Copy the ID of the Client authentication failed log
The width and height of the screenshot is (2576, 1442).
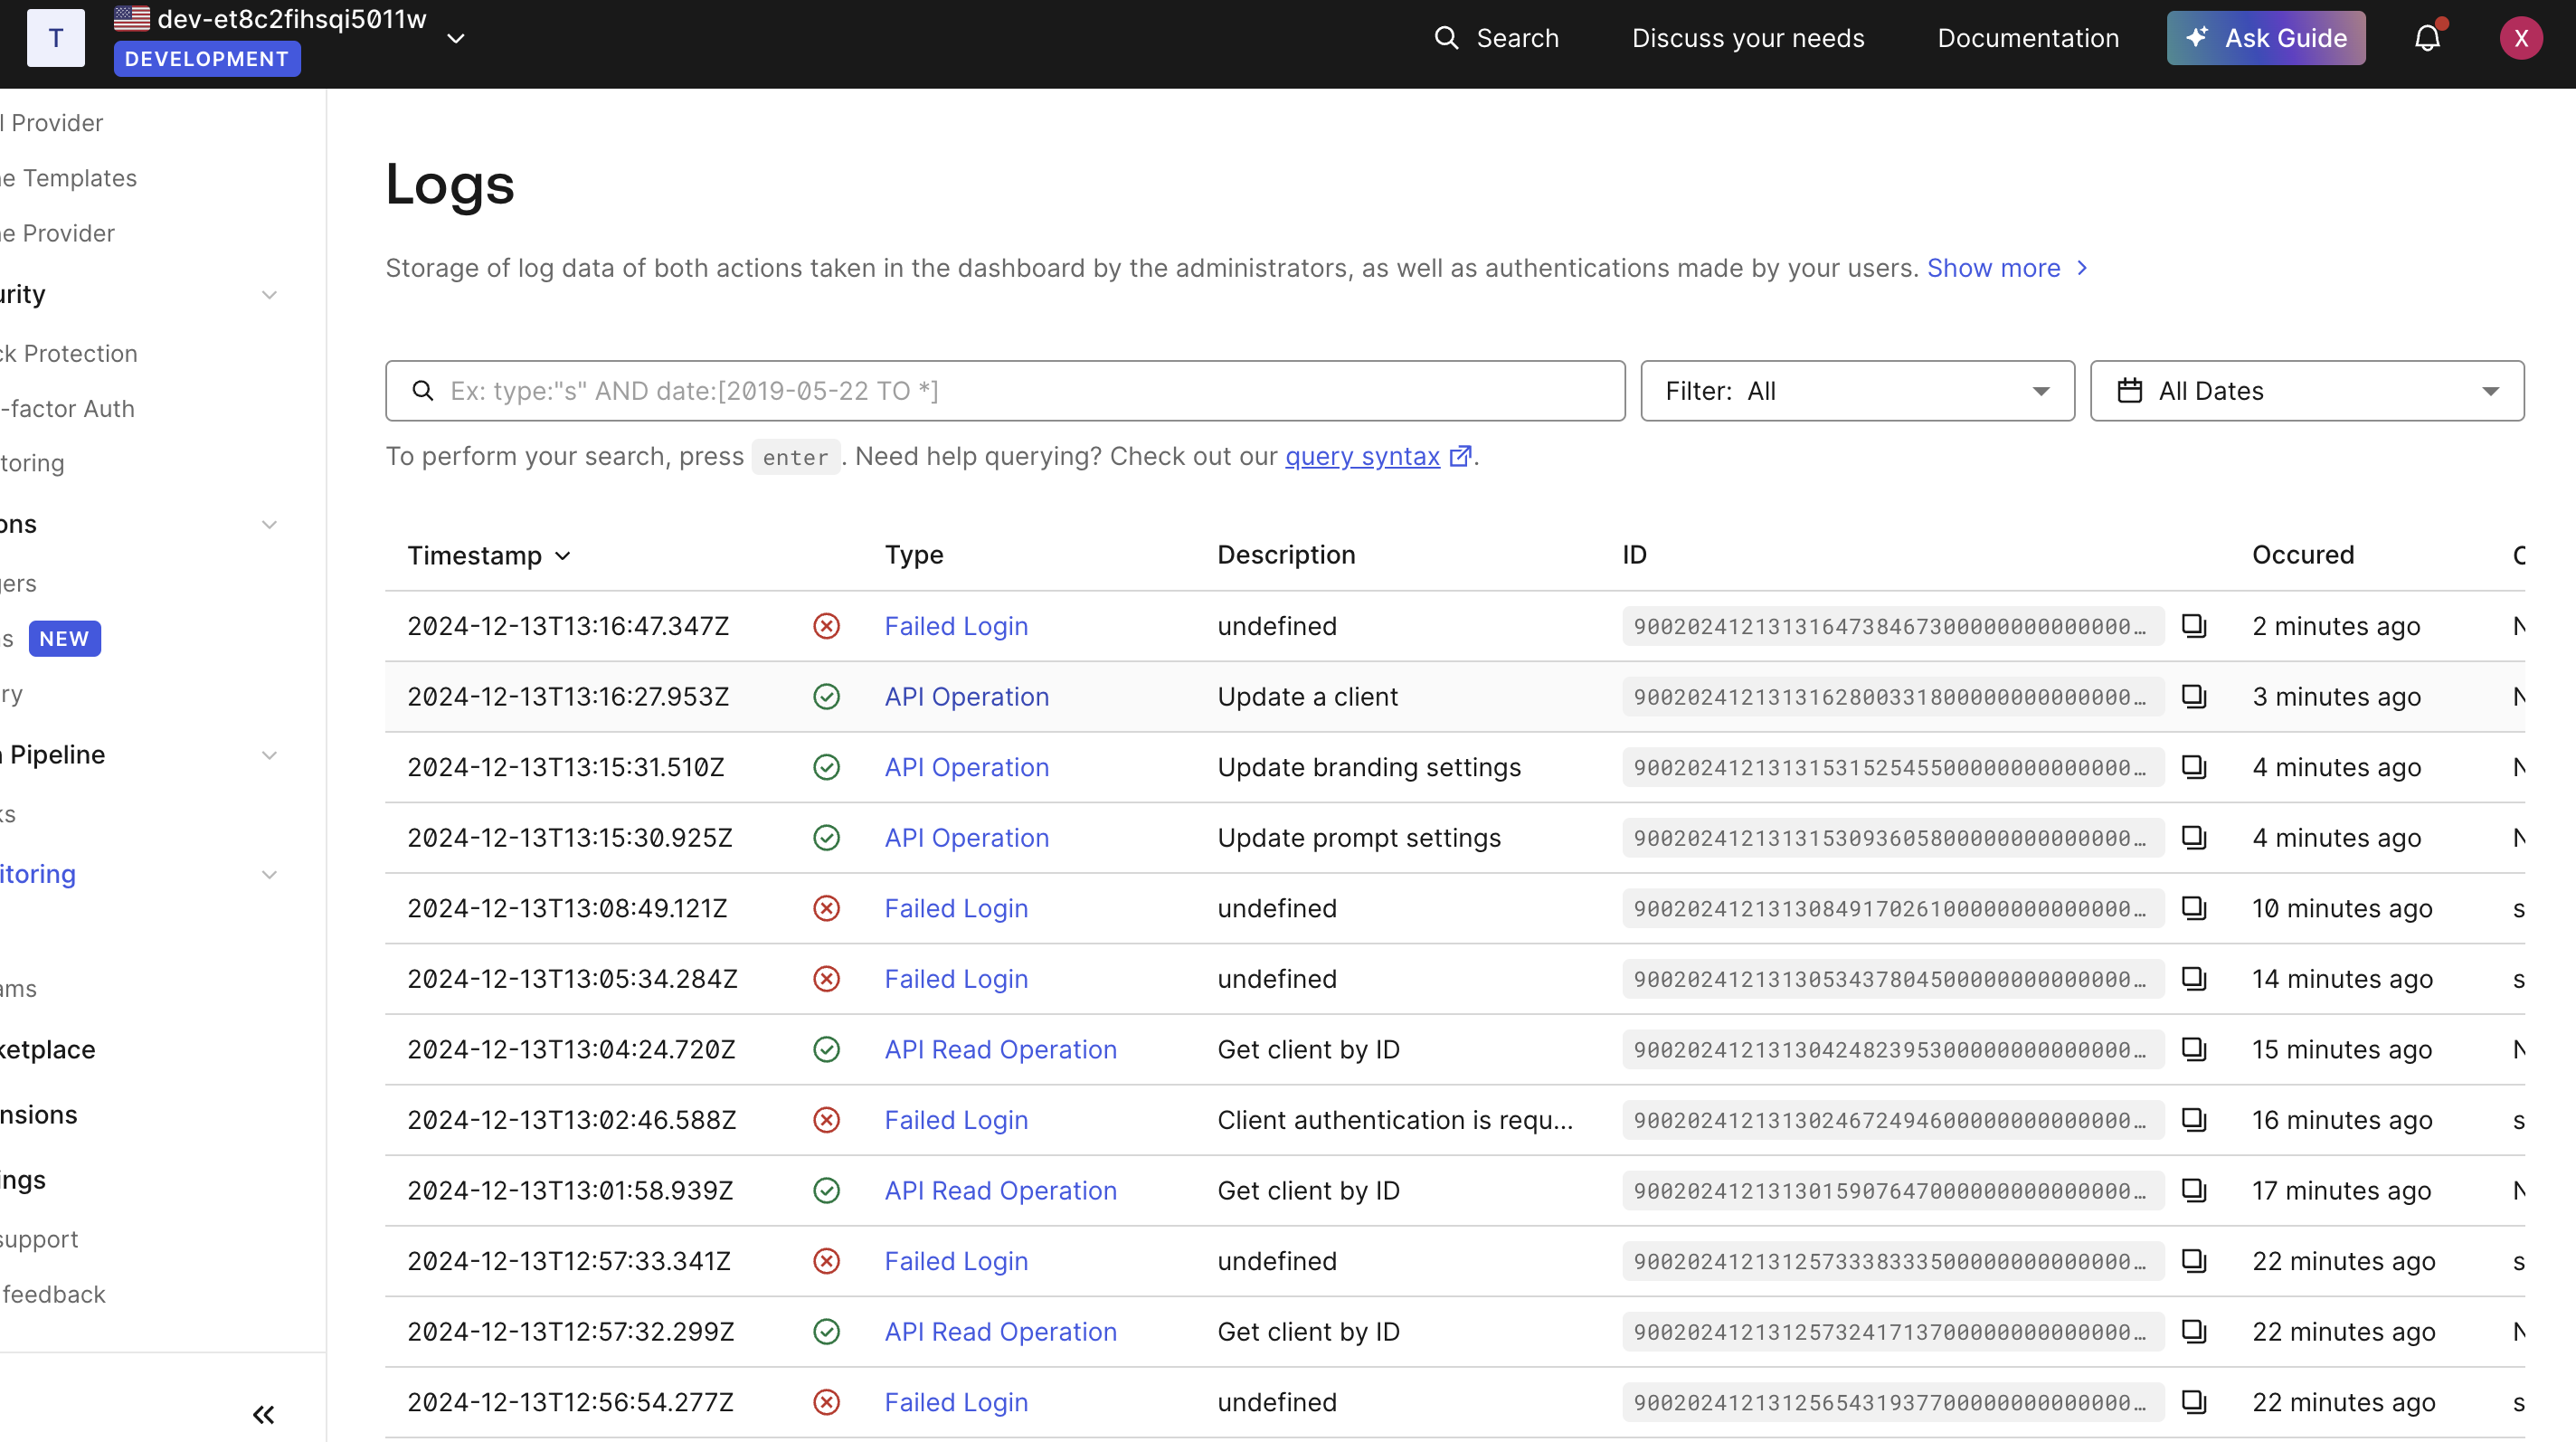(x=2194, y=1120)
